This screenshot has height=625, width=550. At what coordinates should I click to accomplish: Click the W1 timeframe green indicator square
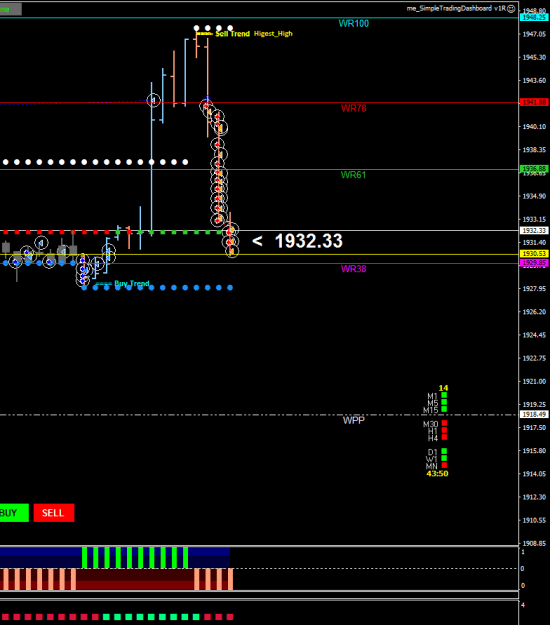pos(444,458)
